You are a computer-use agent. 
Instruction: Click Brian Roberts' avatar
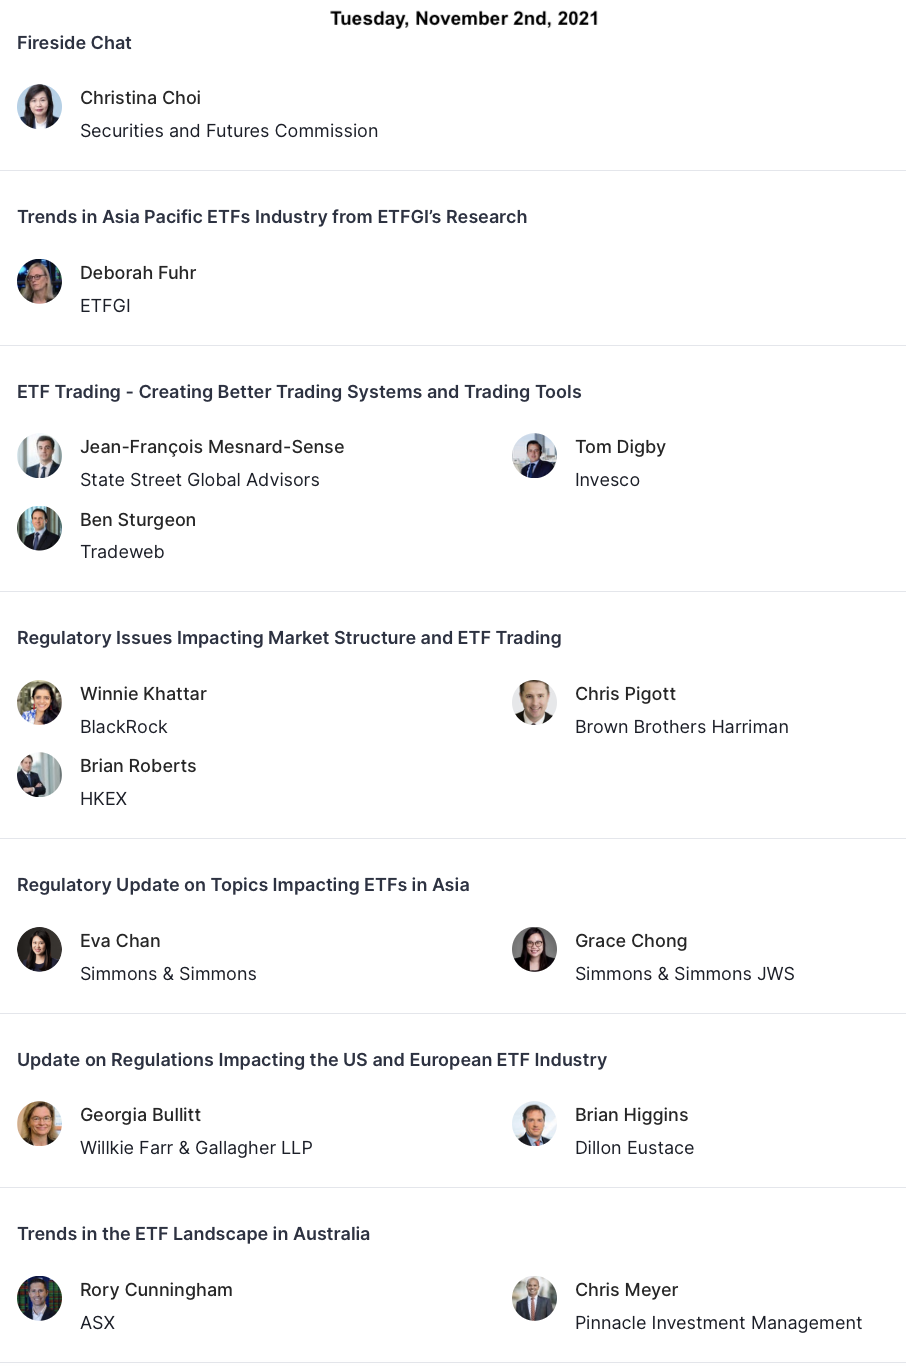point(39,775)
